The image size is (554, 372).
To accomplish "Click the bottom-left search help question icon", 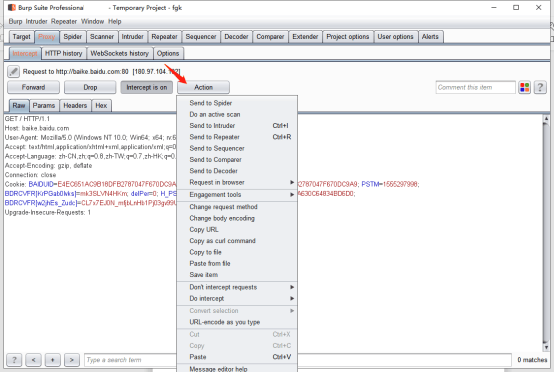I will coord(14,360).
